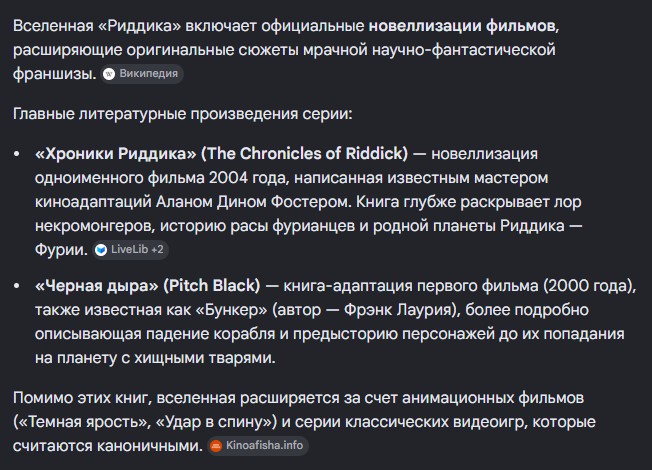Viewport: 652px width, 470px height.
Task: Click the author name Фрэнк Лаурия
Action: tap(398, 310)
